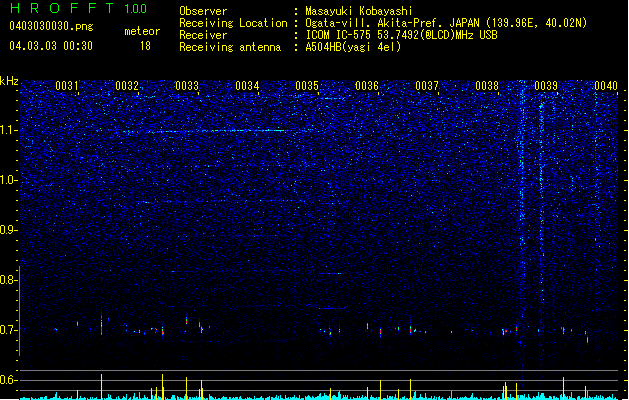The image size is (629, 400).
Task: Click the kHz axis unit label
Action: [9, 81]
